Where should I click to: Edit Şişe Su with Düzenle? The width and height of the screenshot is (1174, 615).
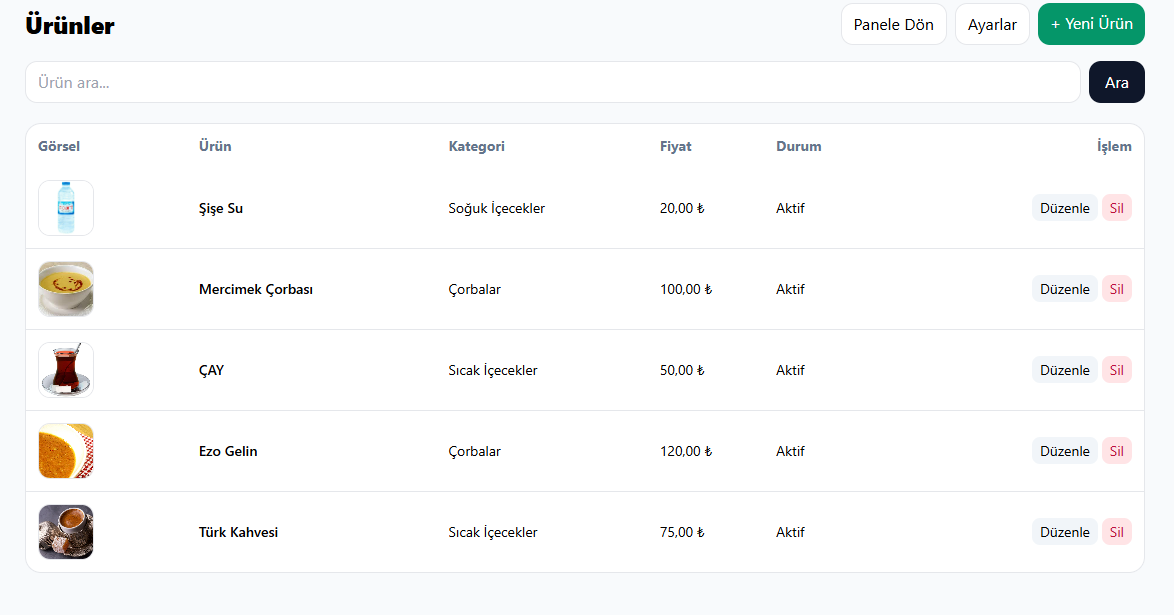[x=1064, y=208]
